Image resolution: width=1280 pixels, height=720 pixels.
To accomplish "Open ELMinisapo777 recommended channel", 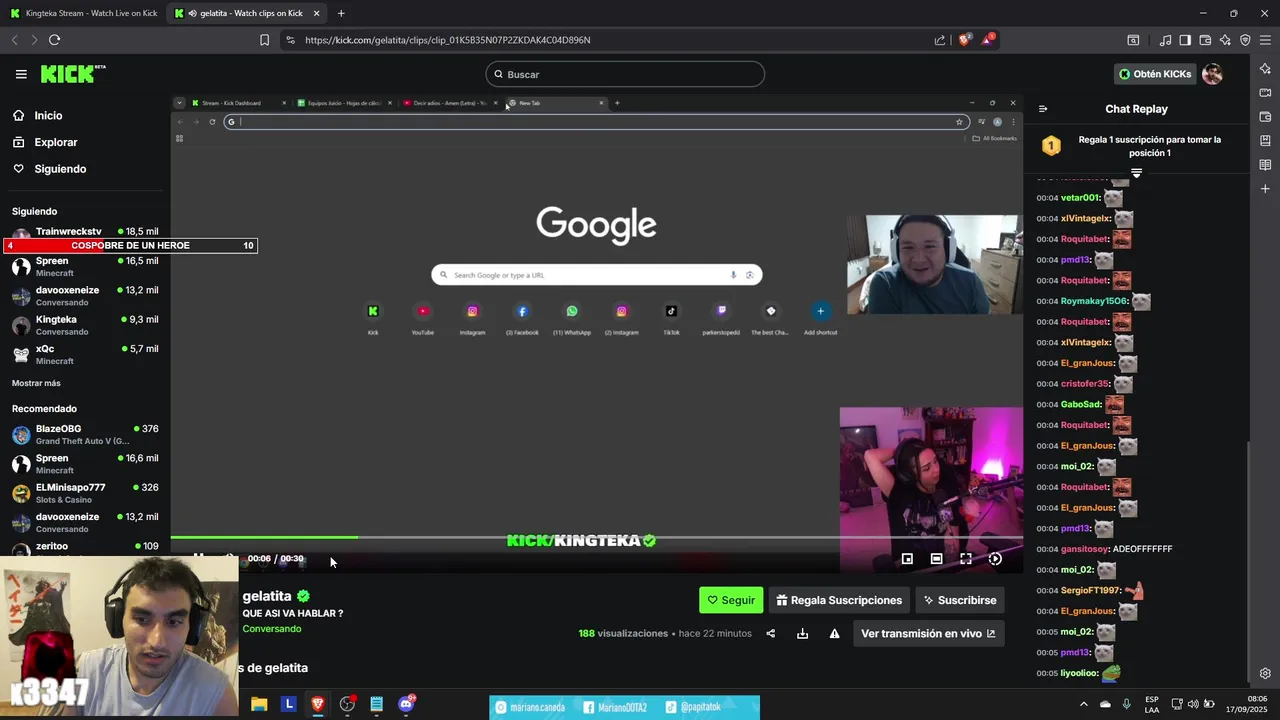I will coord(85,493).
